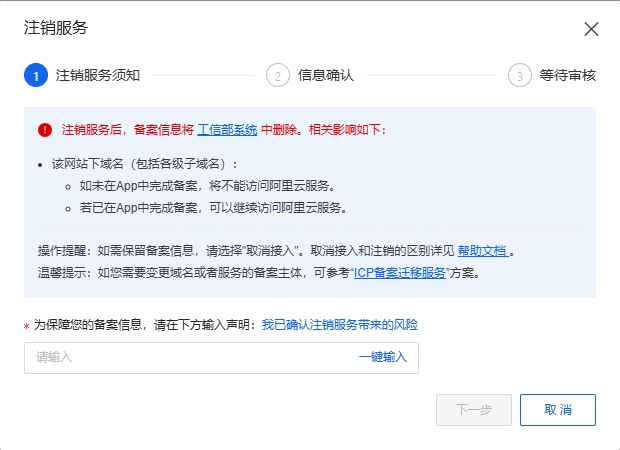Select the 注销服务须知 step label
Viewport: 620px width, 450px height.
click(98, 75)
